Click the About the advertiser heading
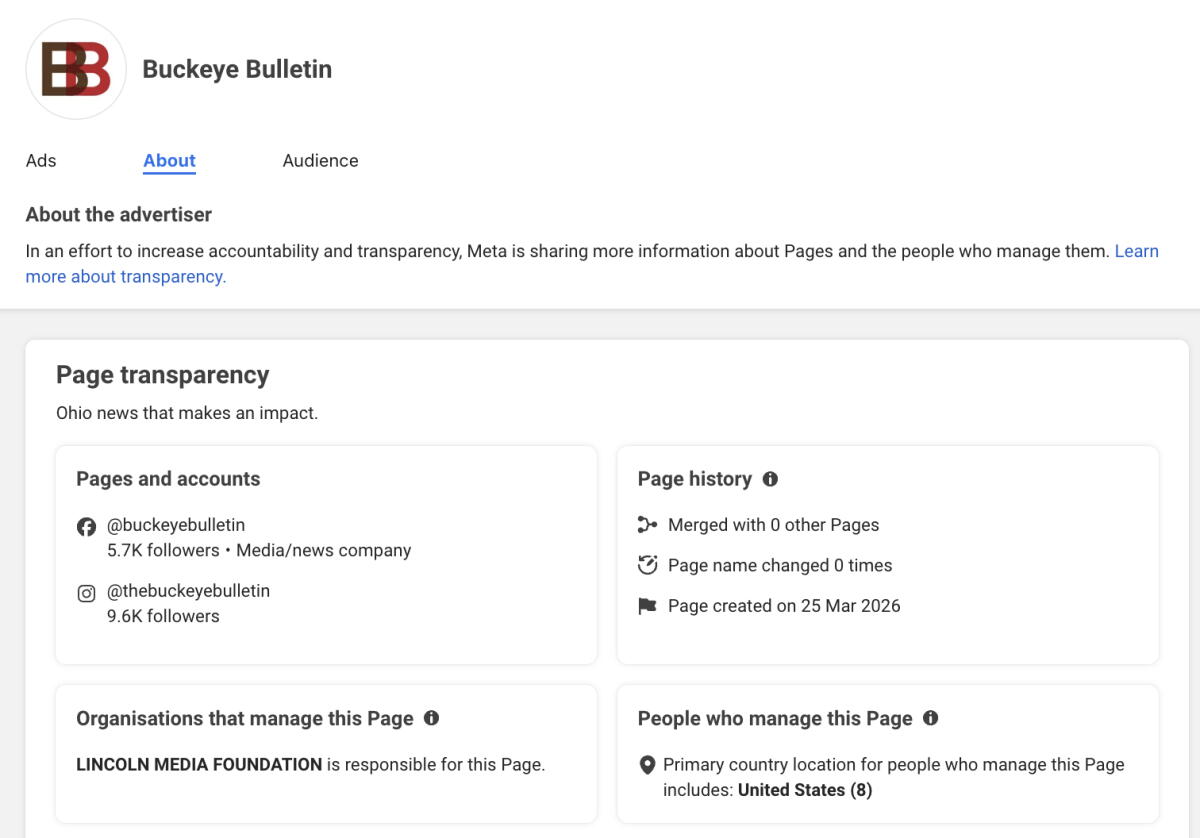Screen dimensions: 1200x838 (x=119, y=215)
